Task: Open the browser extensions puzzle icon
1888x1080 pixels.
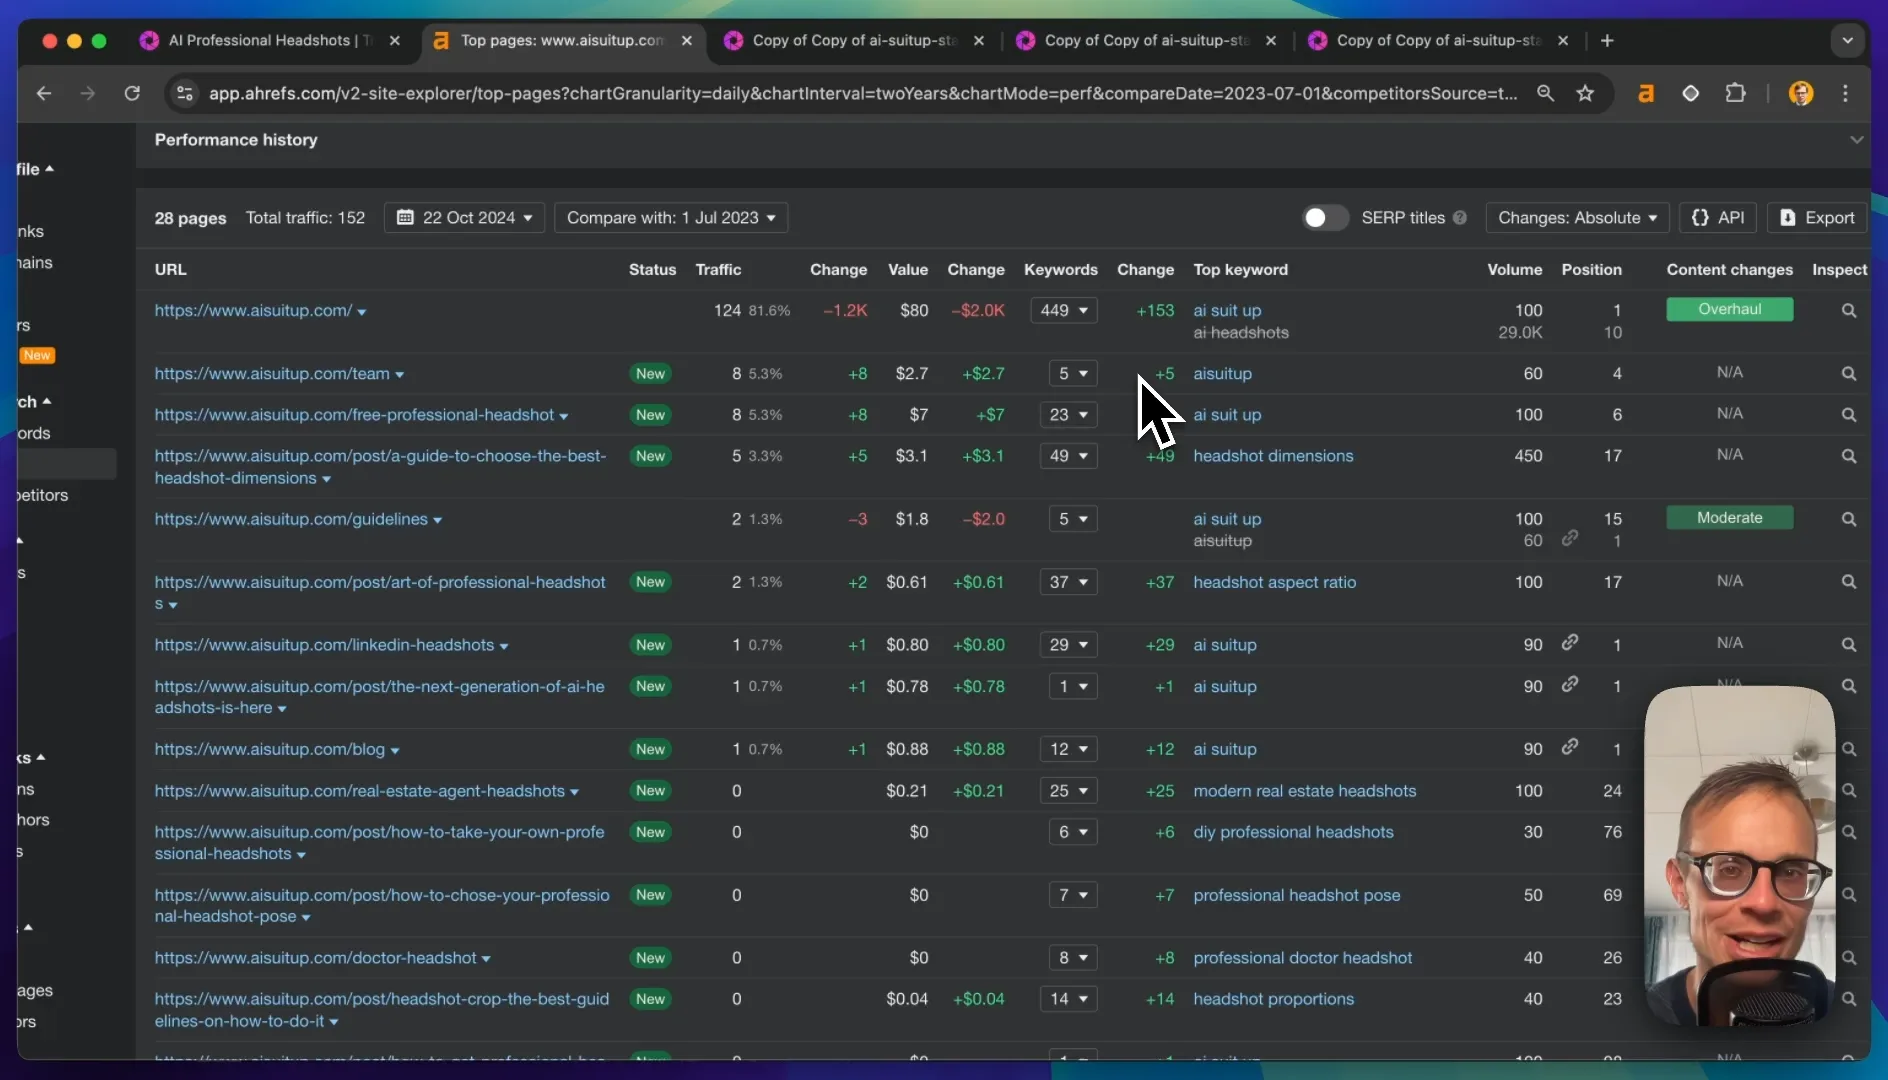Action: click(1736, 93)
